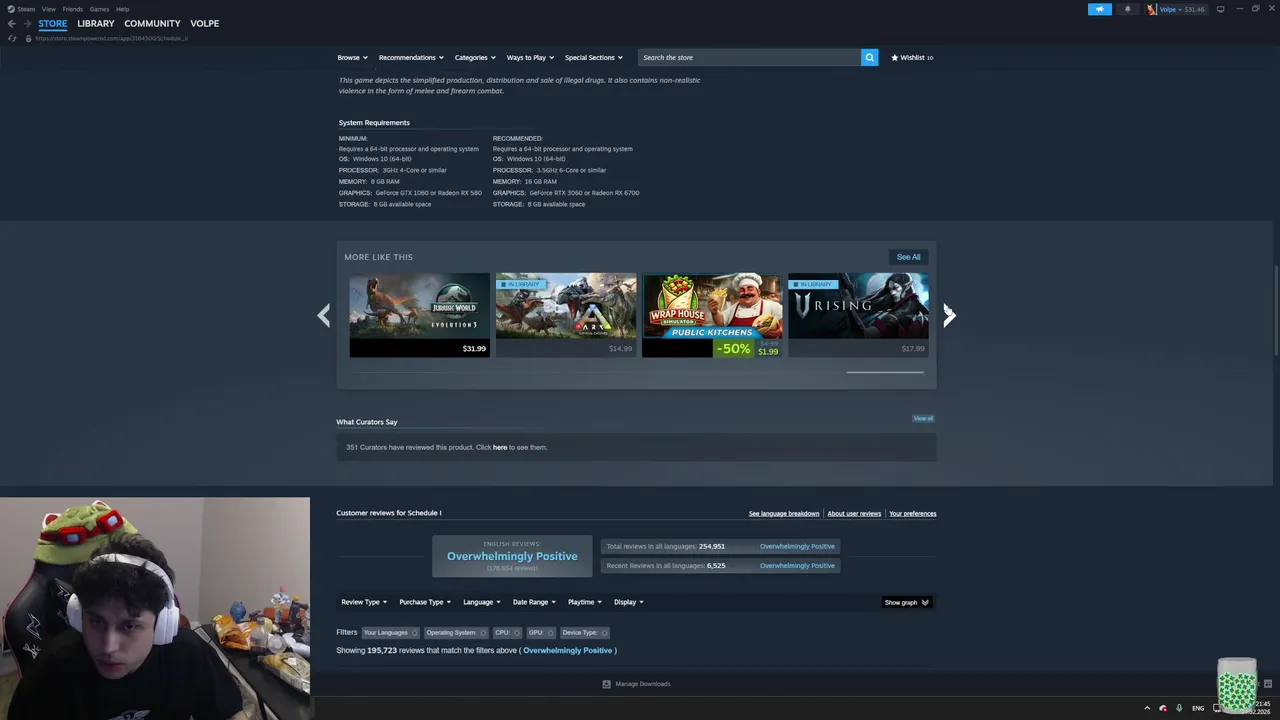The image size is (1280, 720).
Task: Remove the Your Languages filter
Action: pyautogui.click(x=414, y=632)
